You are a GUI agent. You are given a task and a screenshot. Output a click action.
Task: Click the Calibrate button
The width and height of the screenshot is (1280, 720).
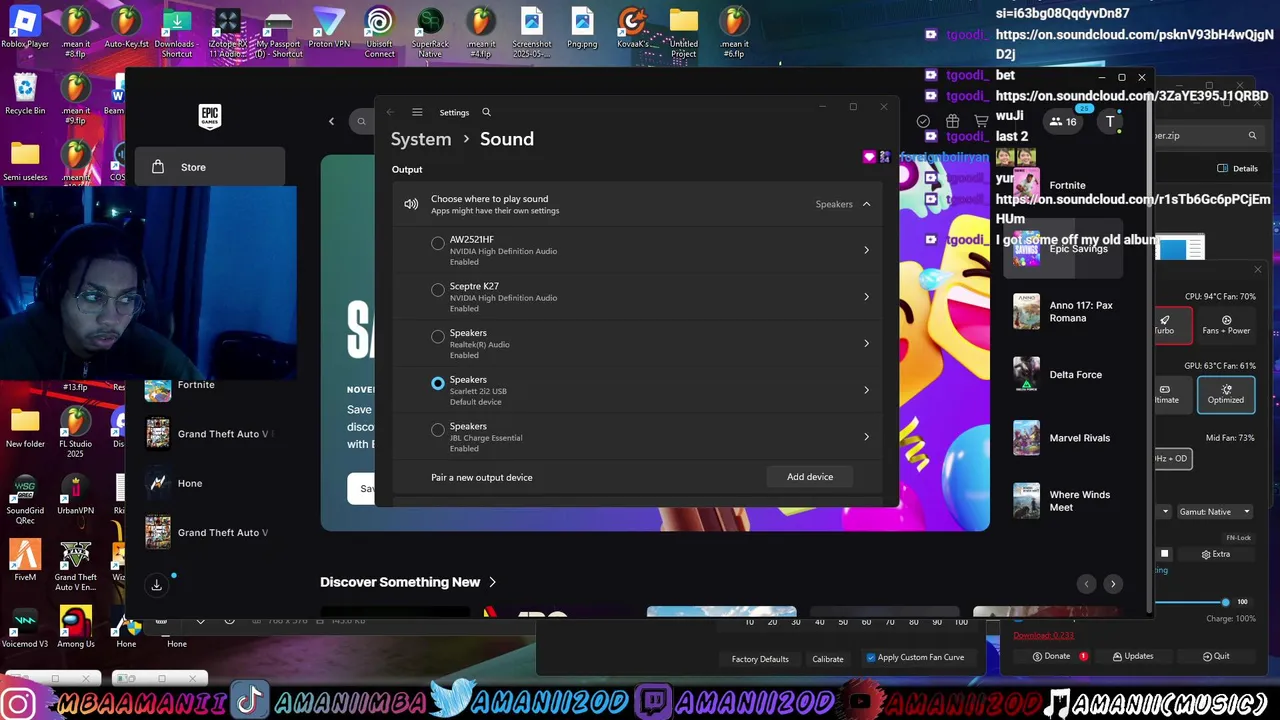point(827,659)
